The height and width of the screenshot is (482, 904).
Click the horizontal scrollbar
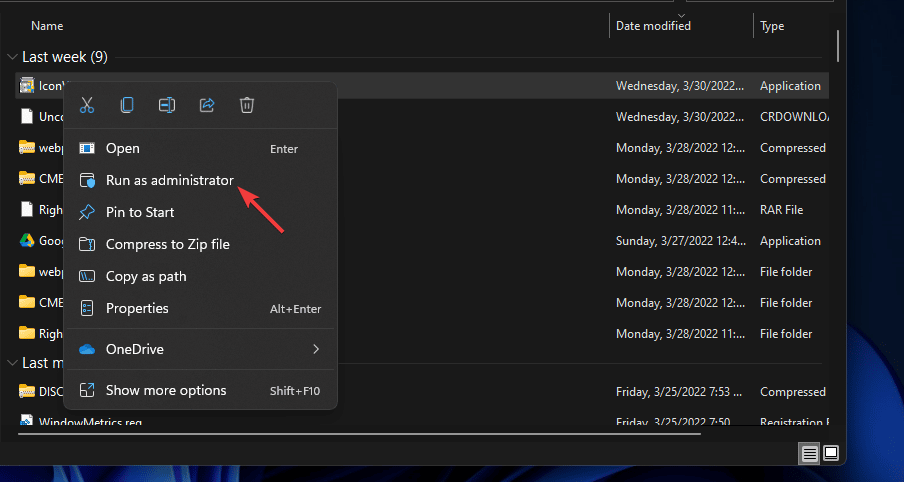click(x=360, y=434)
